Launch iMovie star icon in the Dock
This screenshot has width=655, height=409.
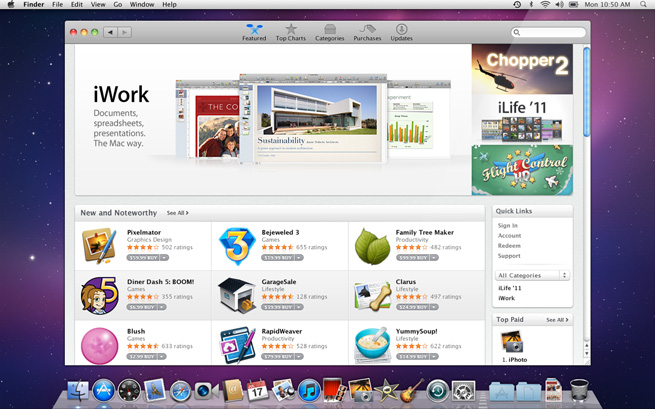[x=386, y=391]
